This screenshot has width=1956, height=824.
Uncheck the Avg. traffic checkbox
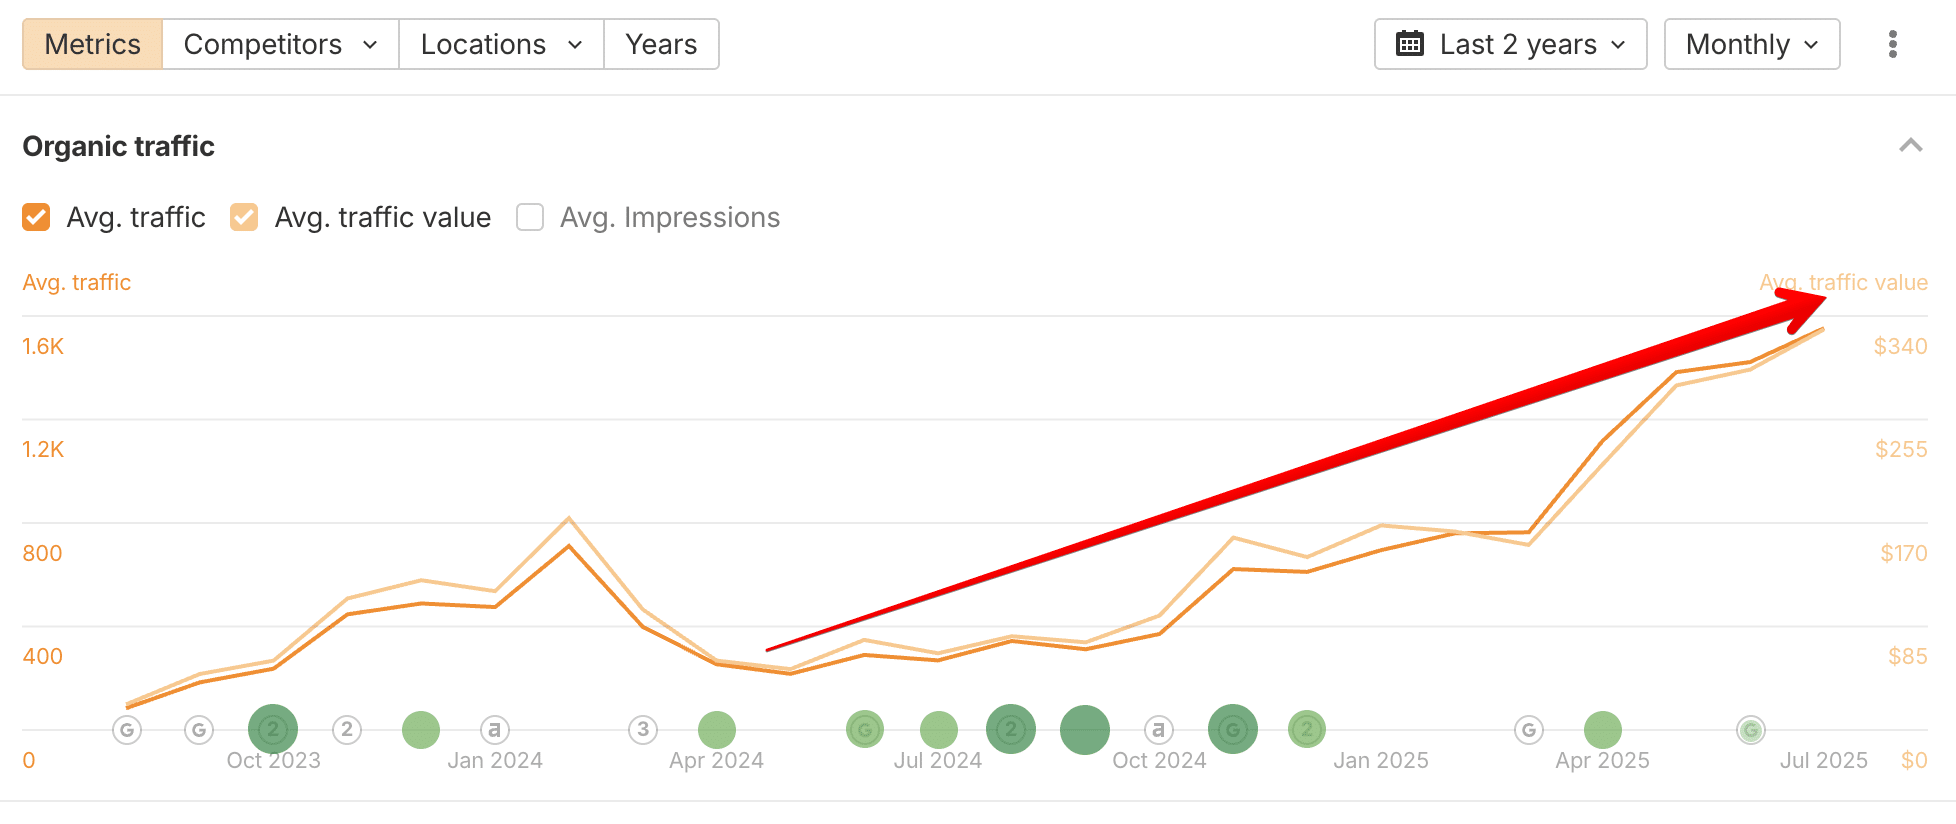(x=36, y=217)
